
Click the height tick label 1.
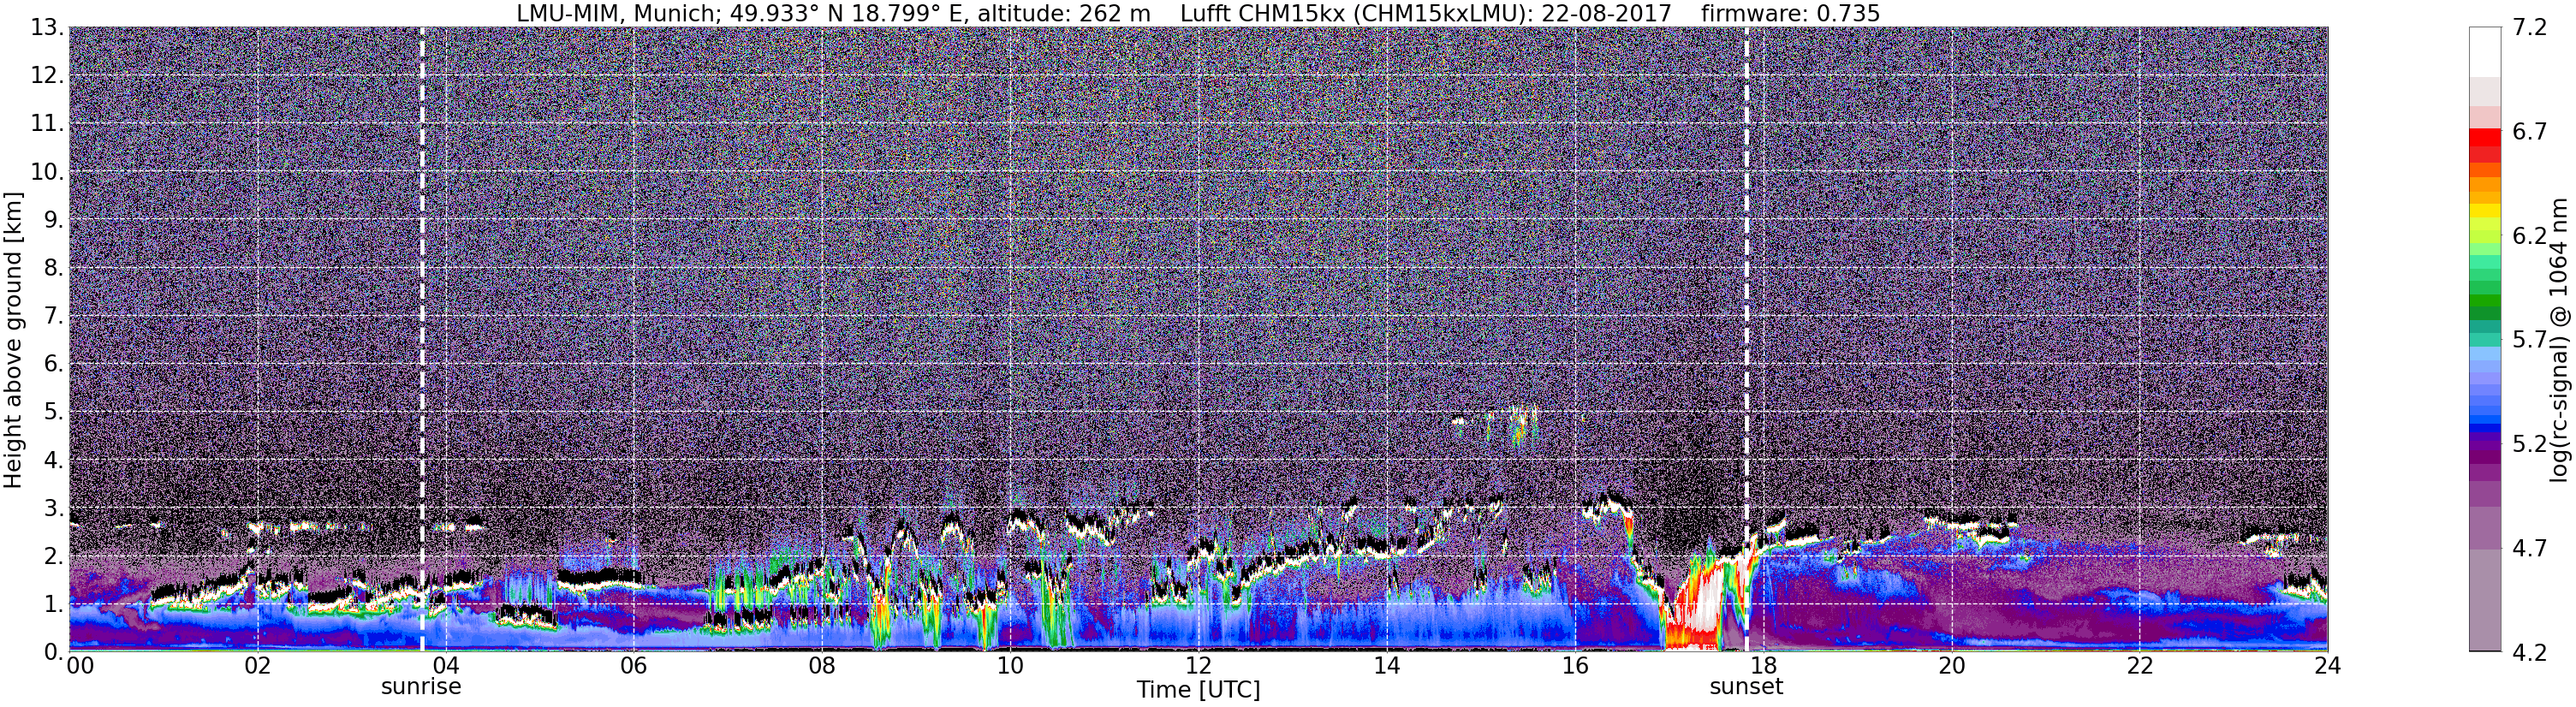coord(54,603)
